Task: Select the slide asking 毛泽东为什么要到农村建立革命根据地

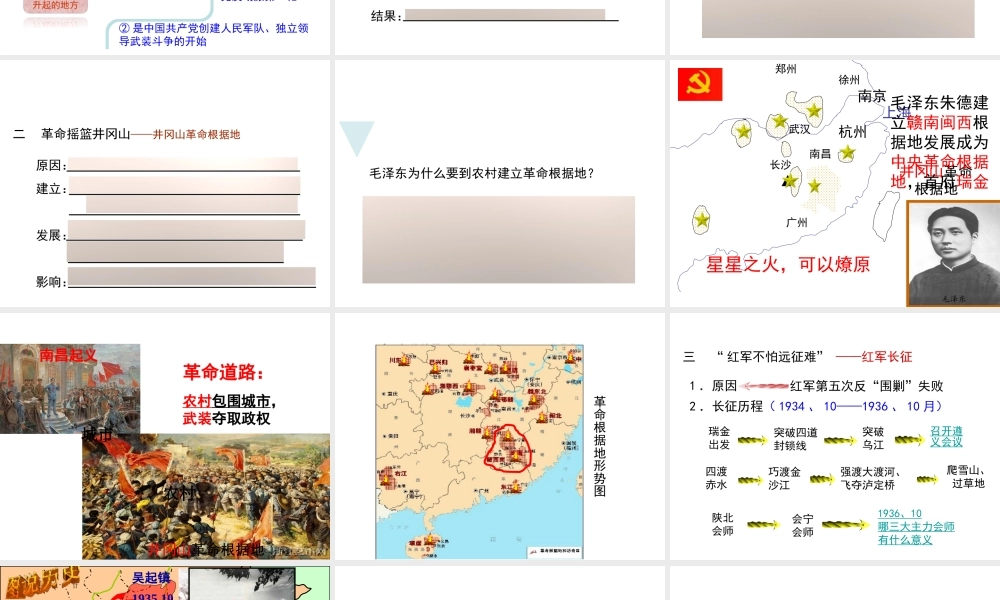Action: point(500,183)
